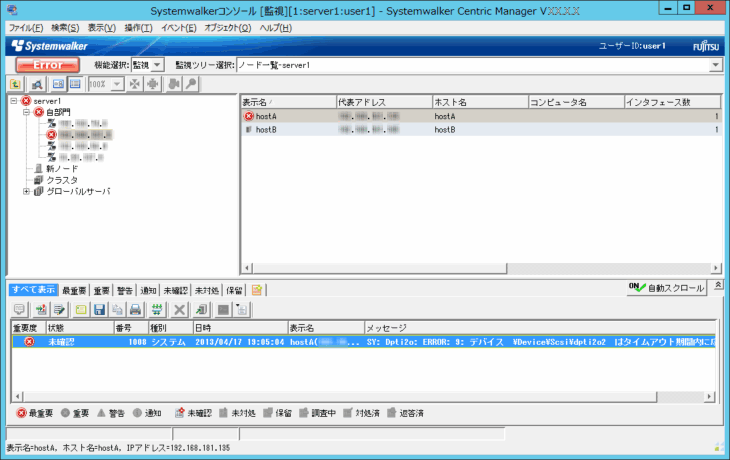The height and width of the screenshot is (460, 730).
Task: Click the up-folder icon in the top toolbar
Action: tap(15, 84)
